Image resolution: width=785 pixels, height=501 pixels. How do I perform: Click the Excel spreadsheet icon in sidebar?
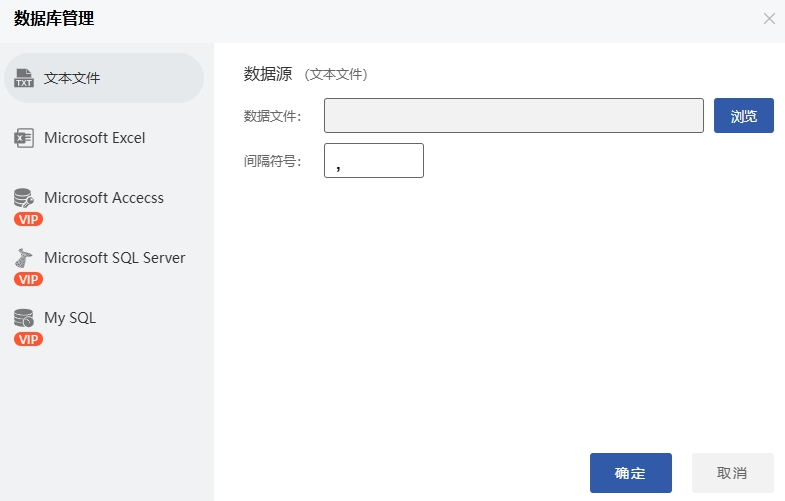tap(24, 138)
